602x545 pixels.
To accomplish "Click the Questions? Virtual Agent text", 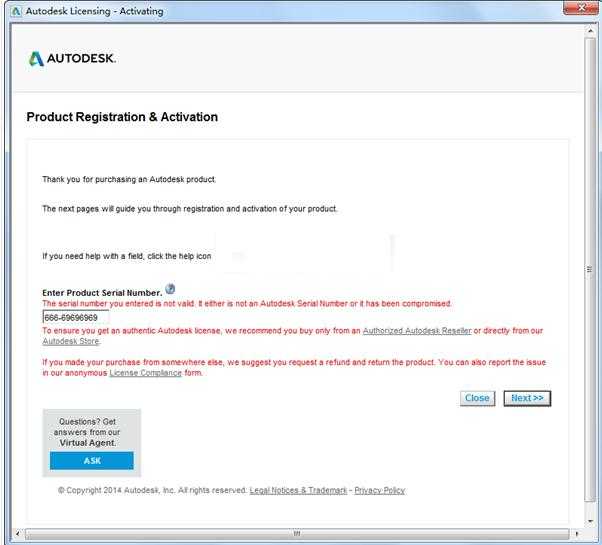I will [87, 432].
